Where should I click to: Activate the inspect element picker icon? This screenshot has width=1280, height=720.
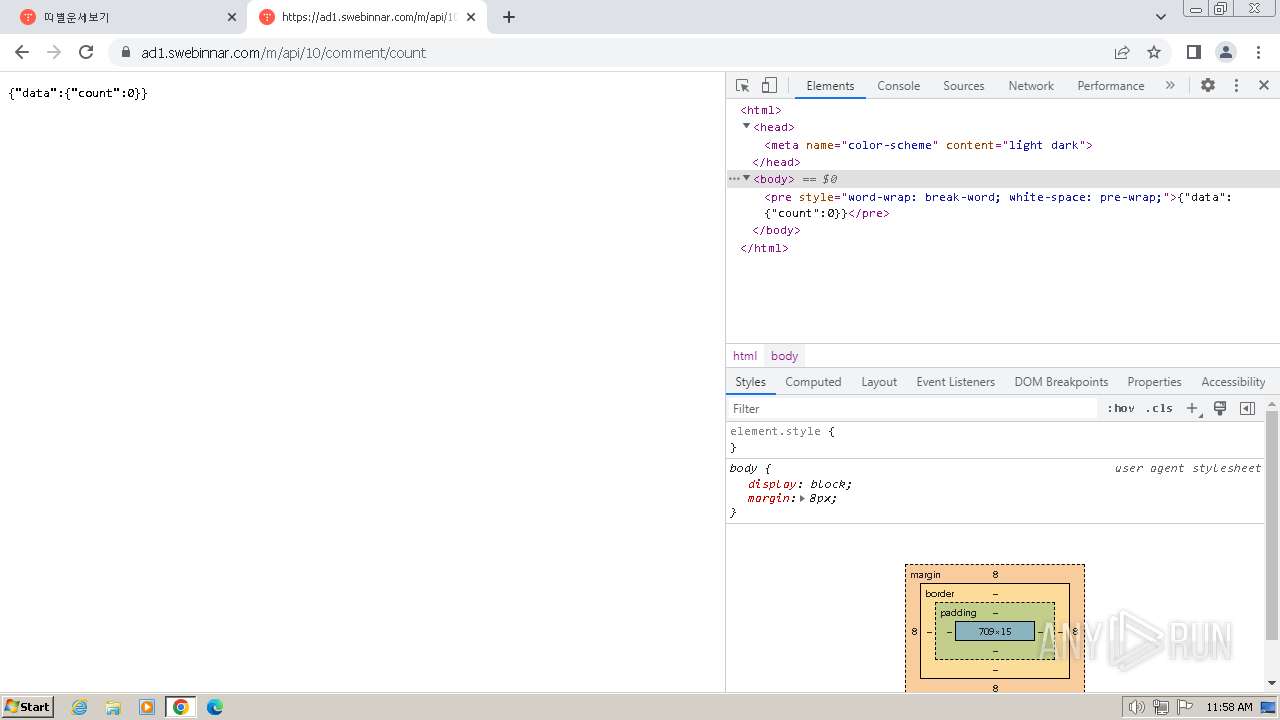742,86
